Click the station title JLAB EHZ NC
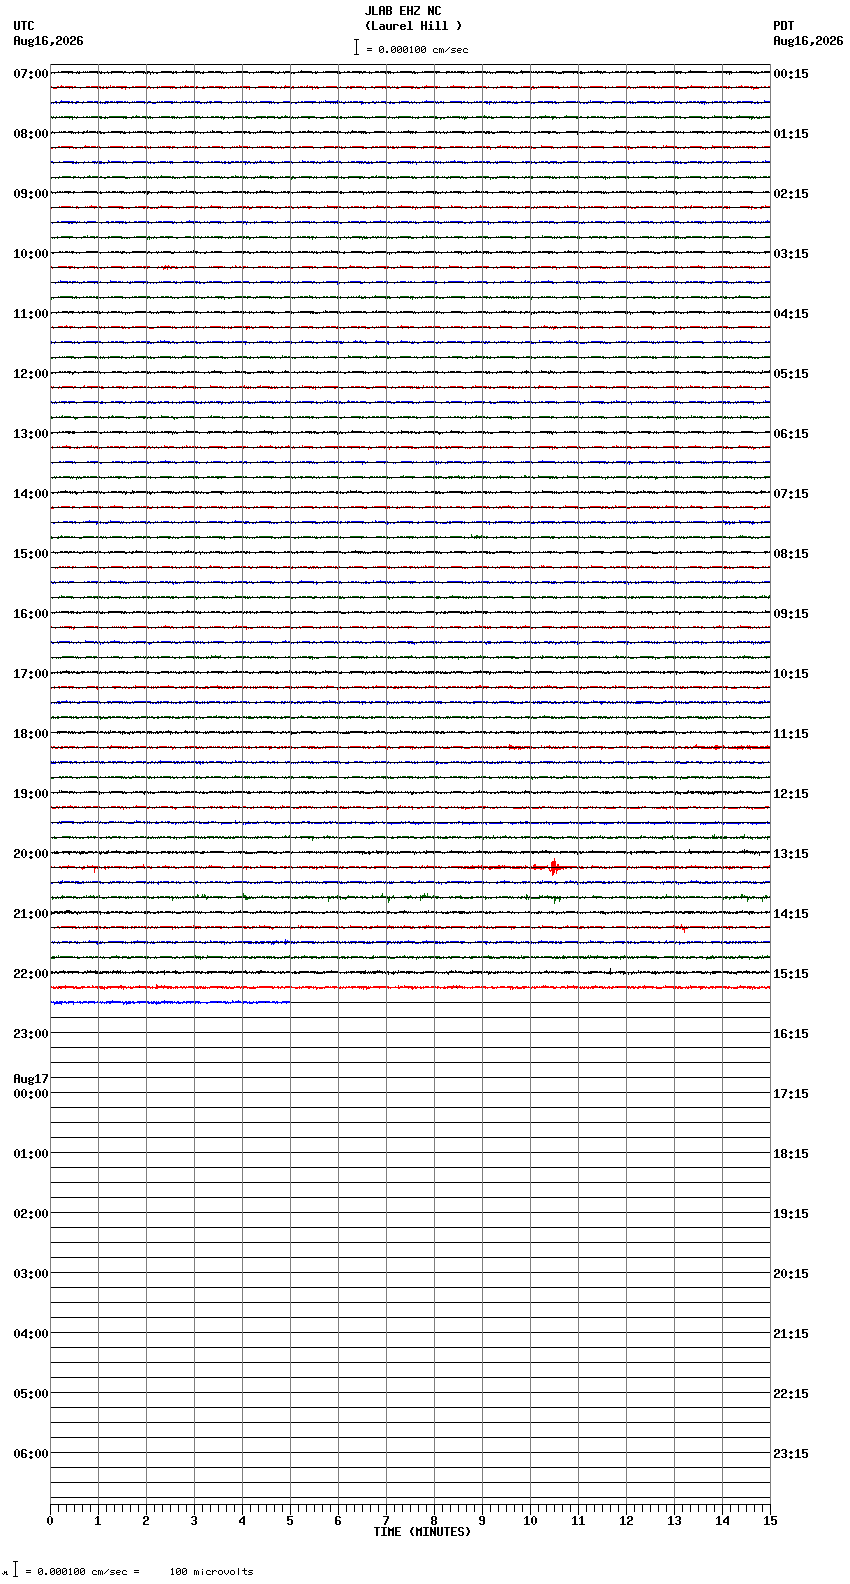Screen dimensions: 850x1584 click(x=402, y=11)
